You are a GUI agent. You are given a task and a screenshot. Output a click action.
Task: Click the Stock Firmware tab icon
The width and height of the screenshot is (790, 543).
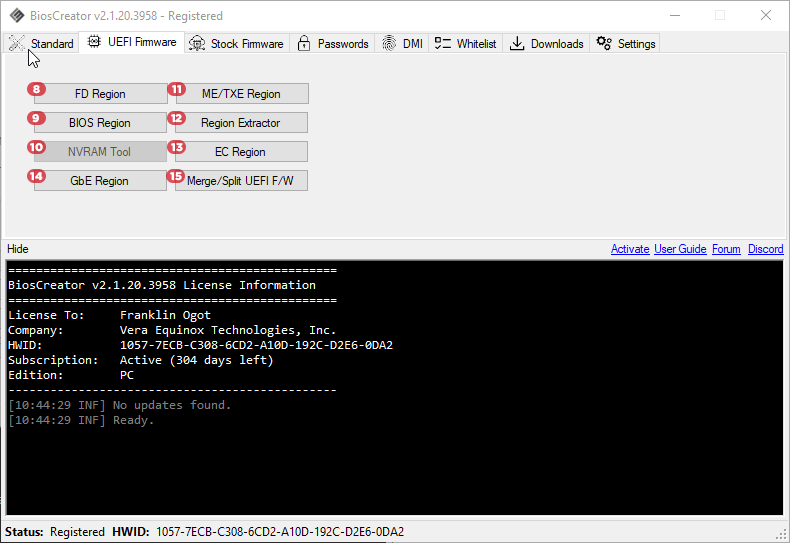[x=197, y=44]
